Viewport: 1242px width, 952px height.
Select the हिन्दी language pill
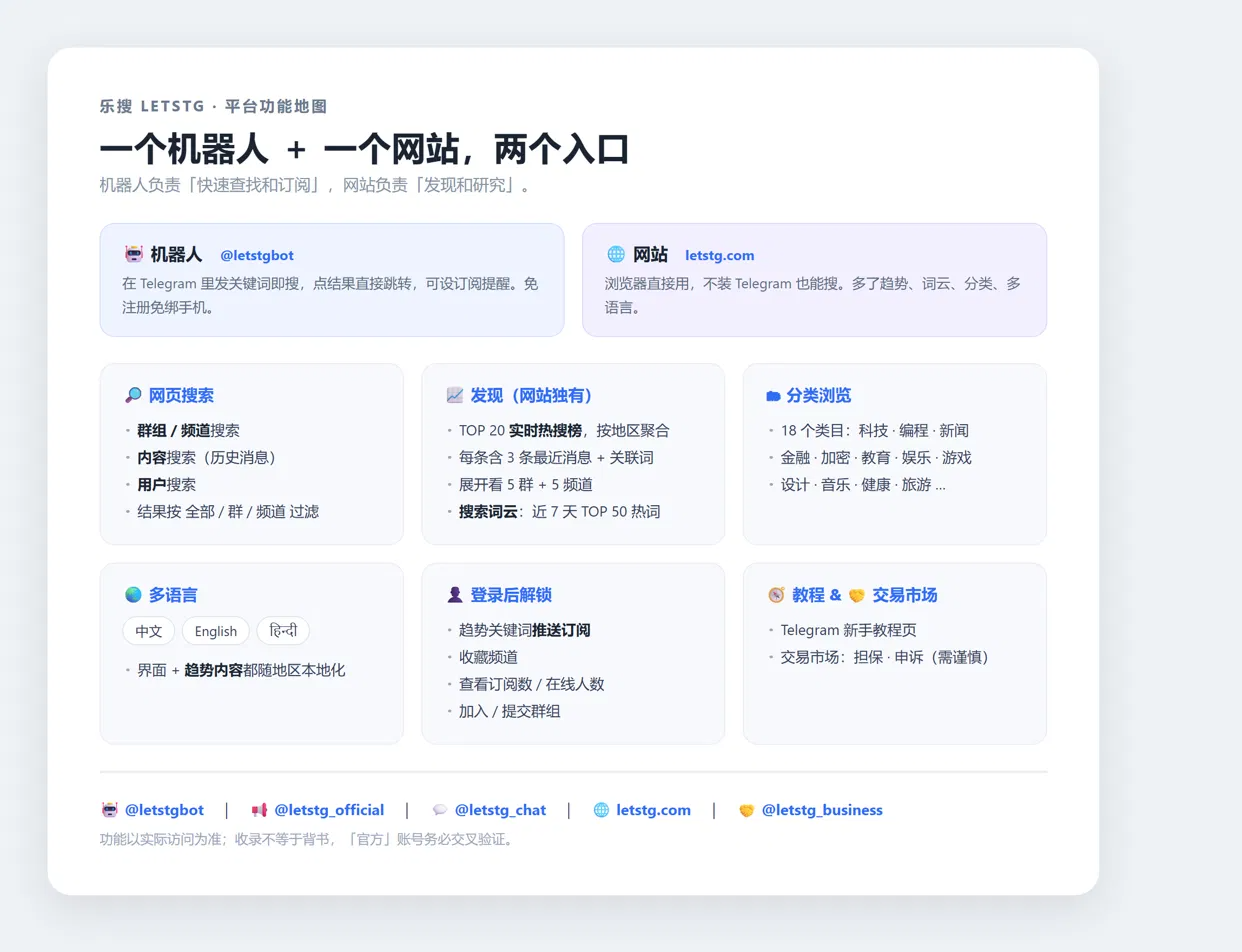(283, 631)
